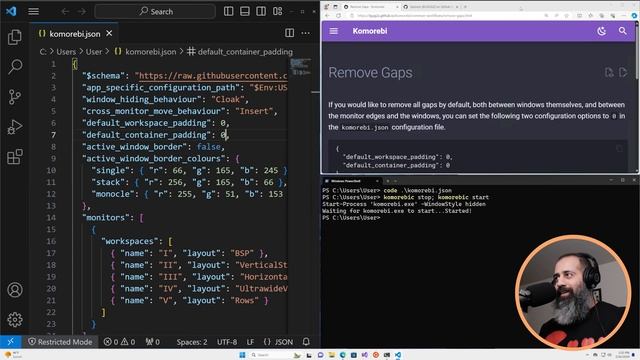
Task: Go forward in VS Code navigation
Action: 82,11
